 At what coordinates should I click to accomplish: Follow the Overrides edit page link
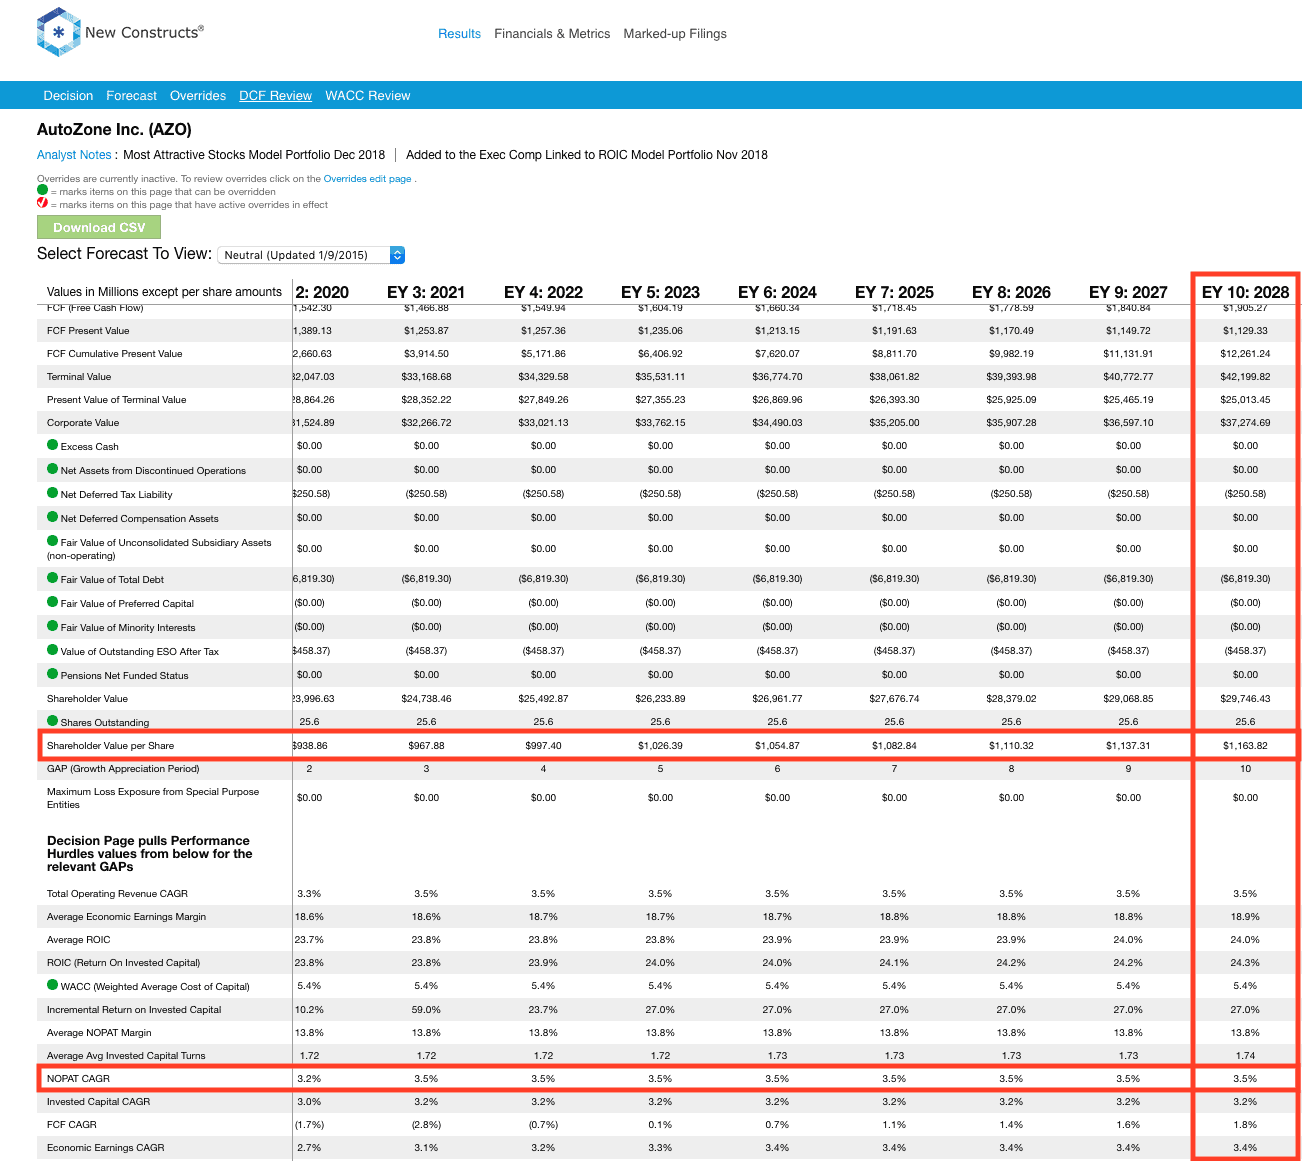367,179
